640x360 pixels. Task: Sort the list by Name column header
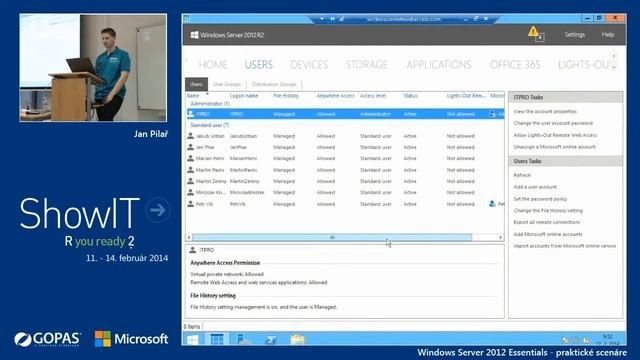pyautogui.click(x=193, y=96)
